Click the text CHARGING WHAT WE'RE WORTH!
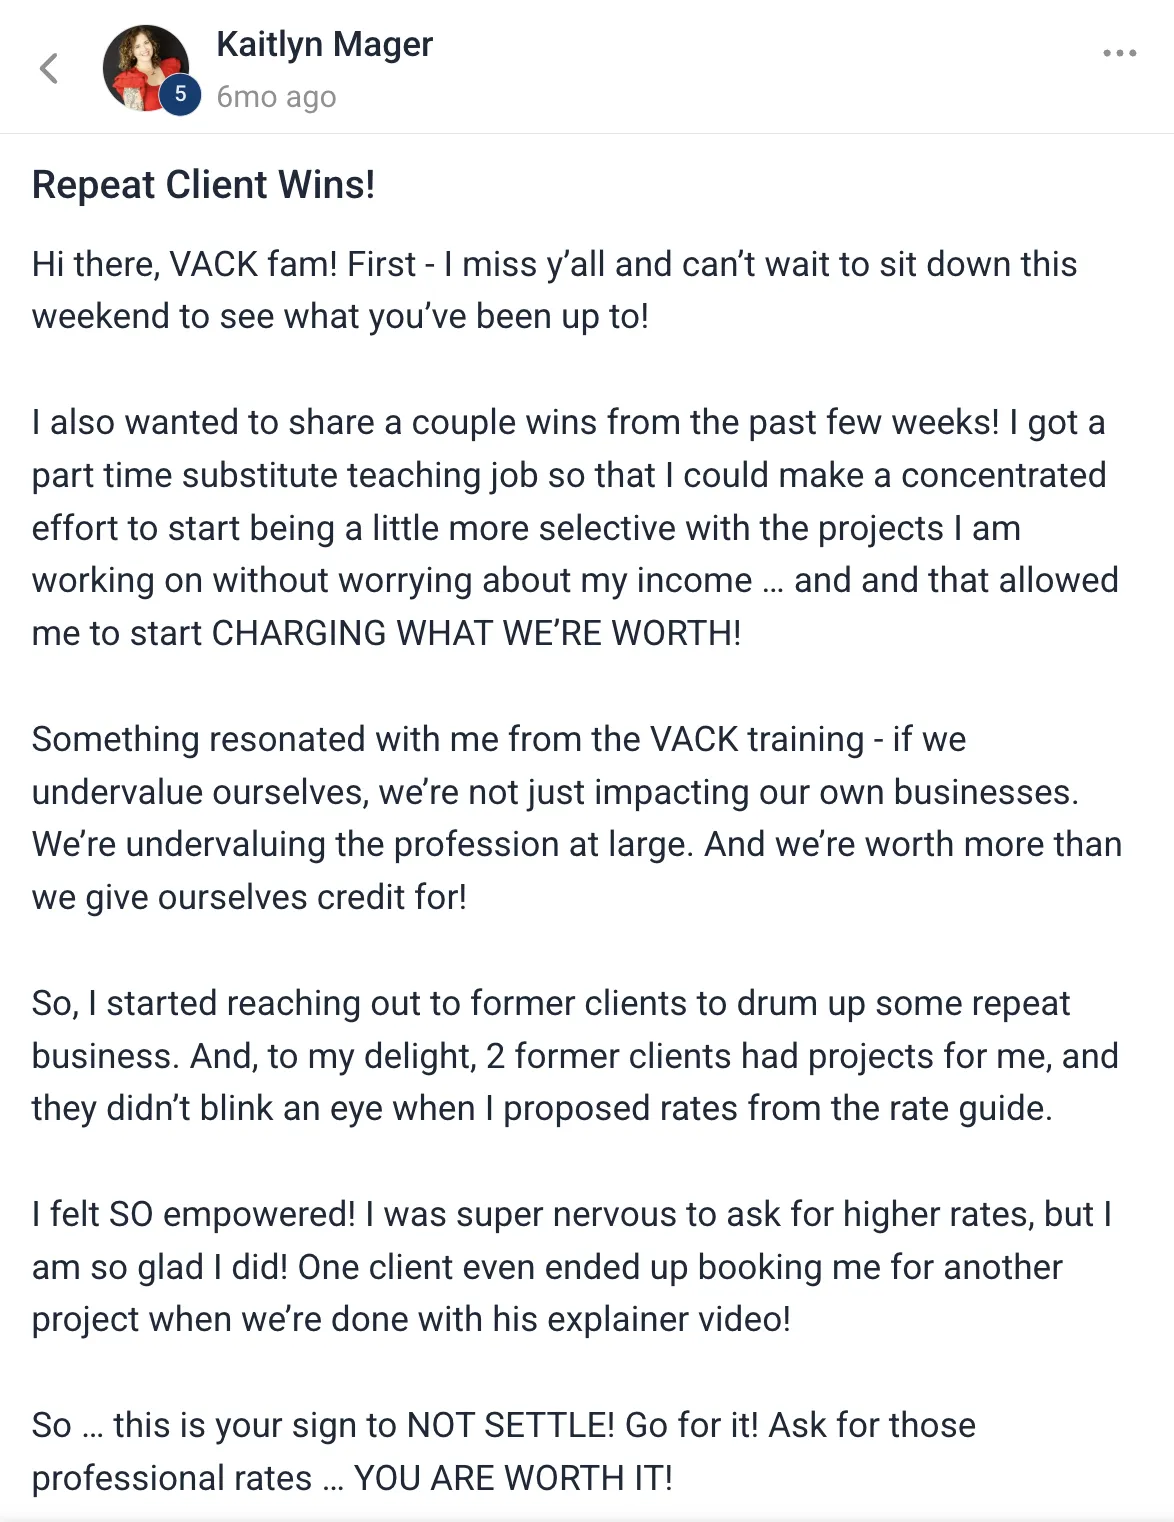The height and width of the screenshot is (1522, 1174). [x=477, y=633]
